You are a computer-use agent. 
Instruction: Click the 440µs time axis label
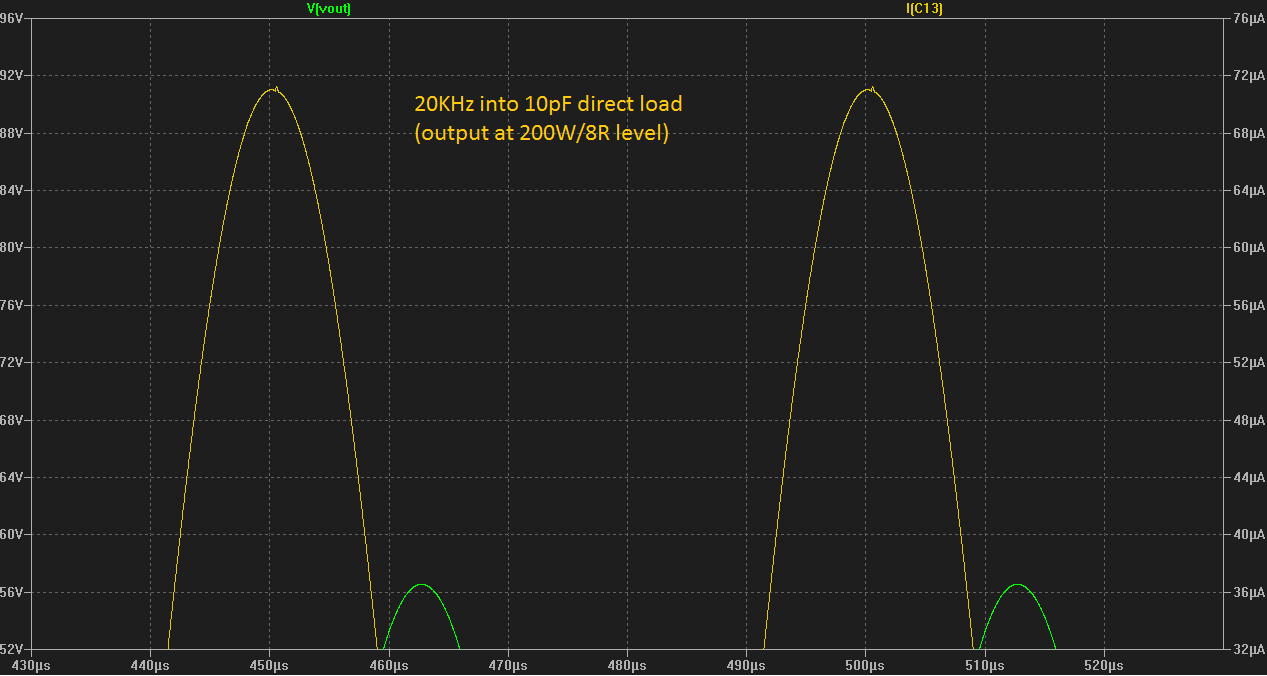click(x=150, y=665)
